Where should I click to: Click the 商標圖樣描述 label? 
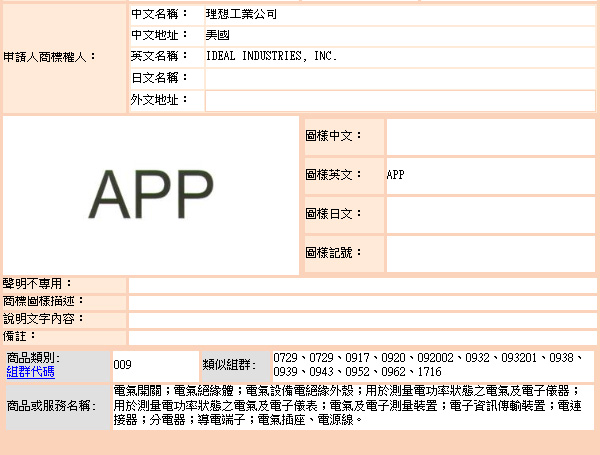pos(43,301)
